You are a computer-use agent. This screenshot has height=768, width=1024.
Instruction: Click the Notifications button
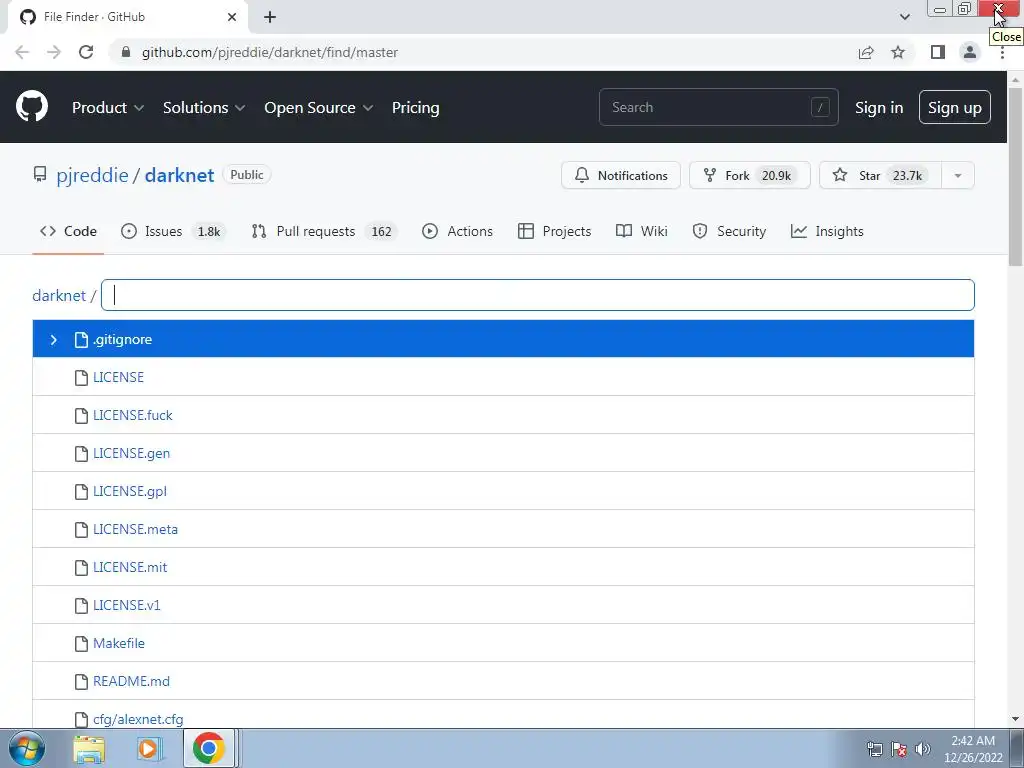pyautogui.click(x=620, y=176)
